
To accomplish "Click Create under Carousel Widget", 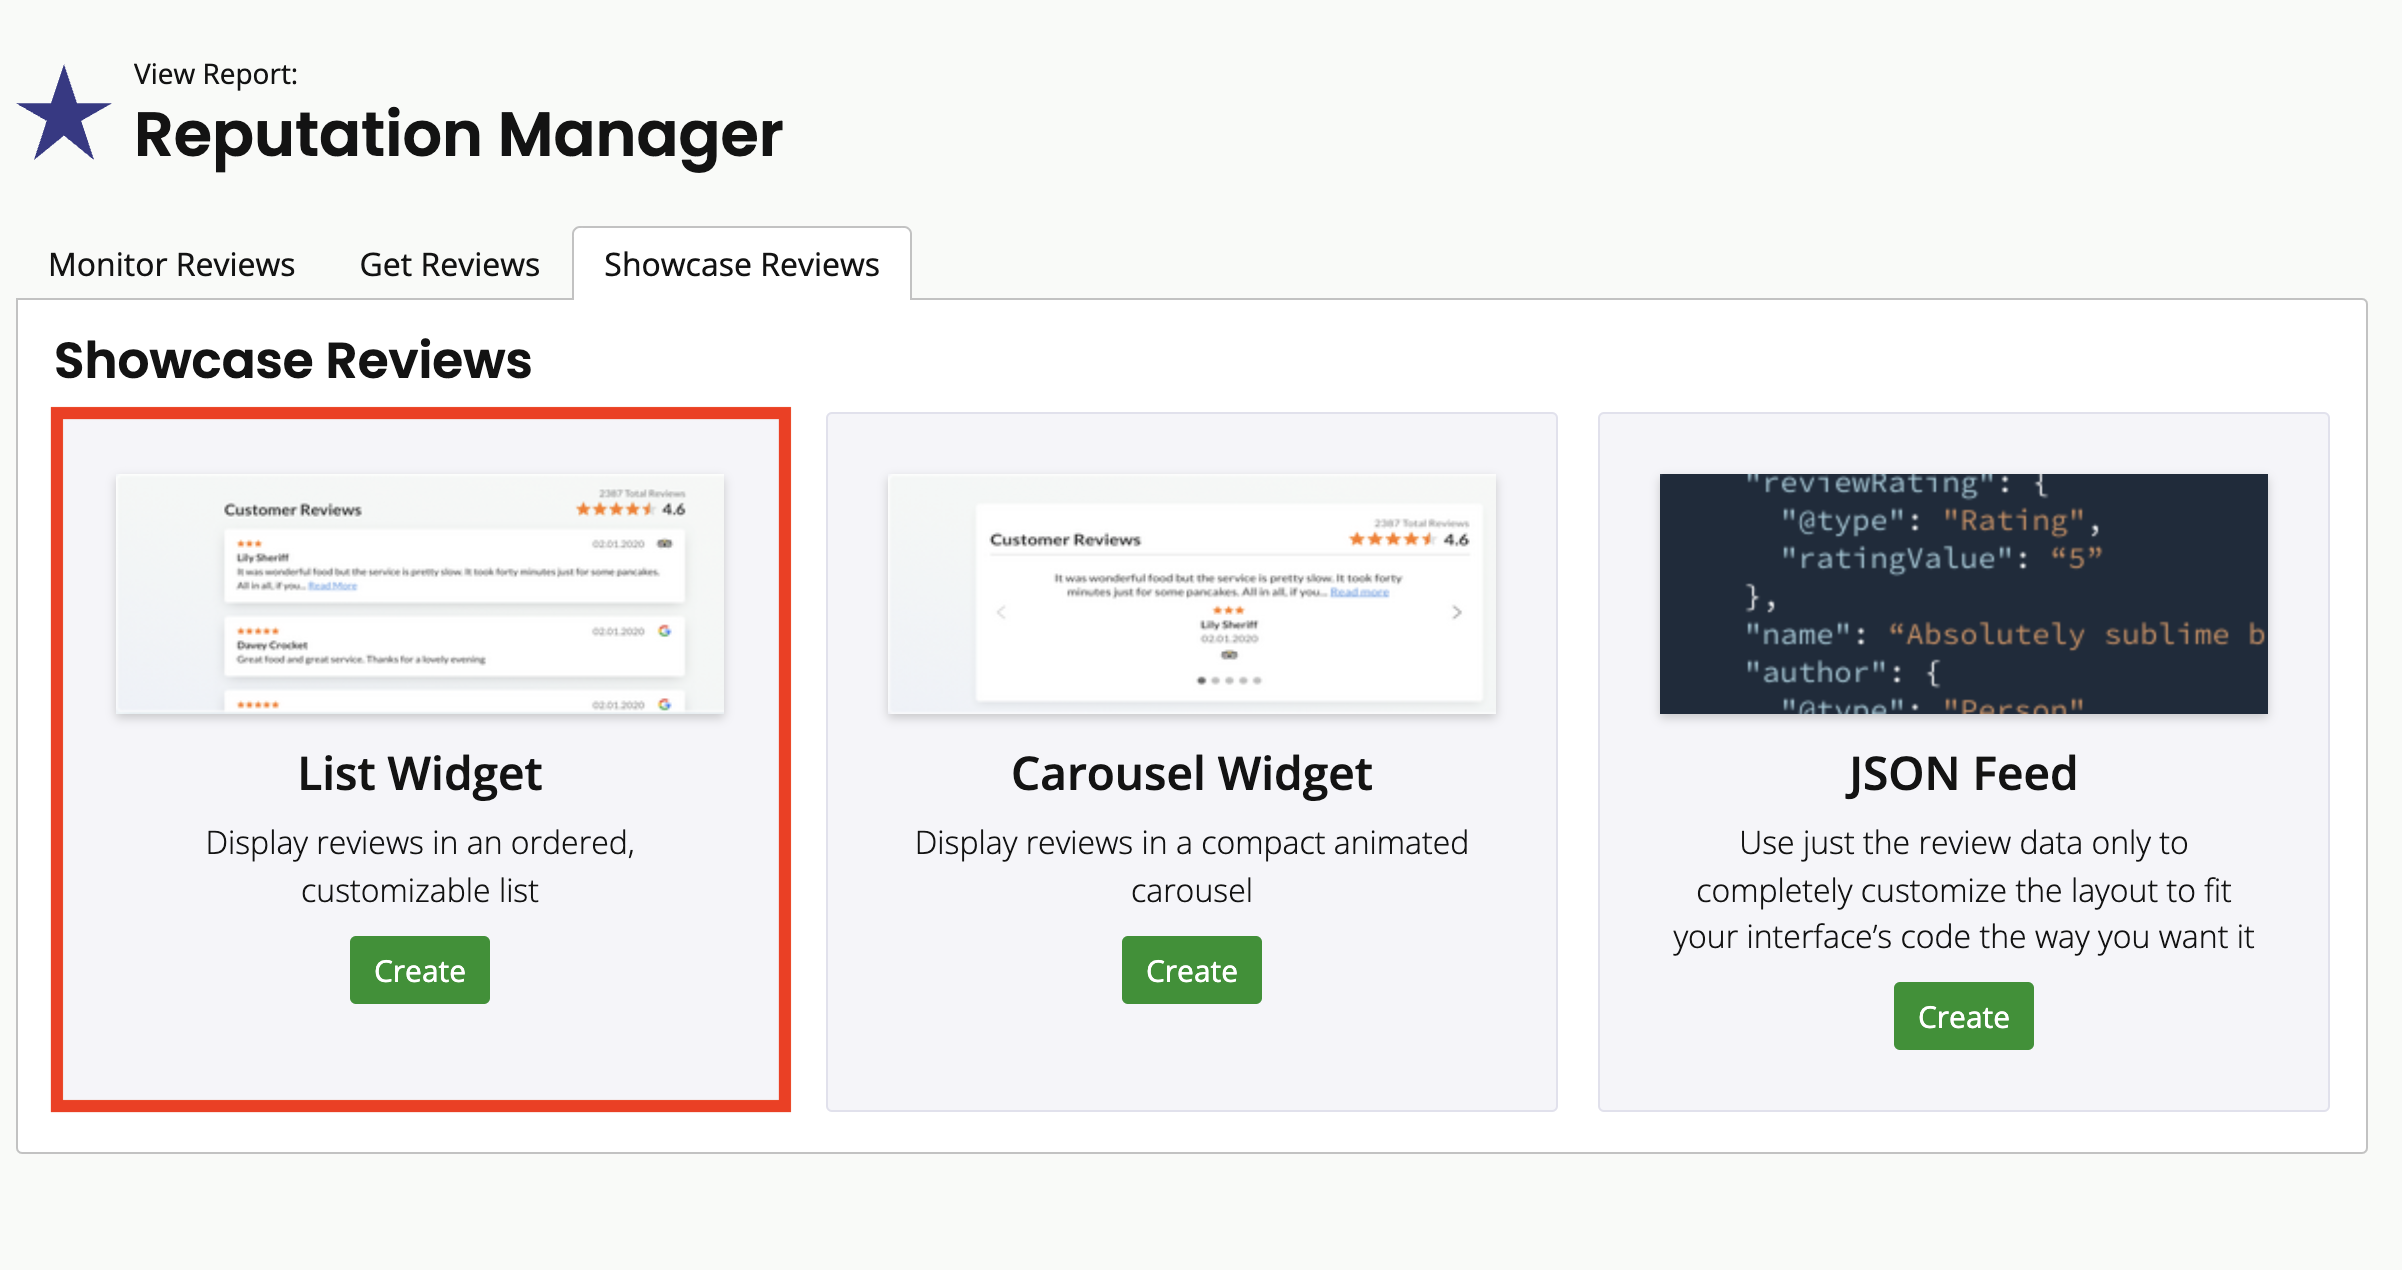I will pyautogui.click(x=1192, y=970).
